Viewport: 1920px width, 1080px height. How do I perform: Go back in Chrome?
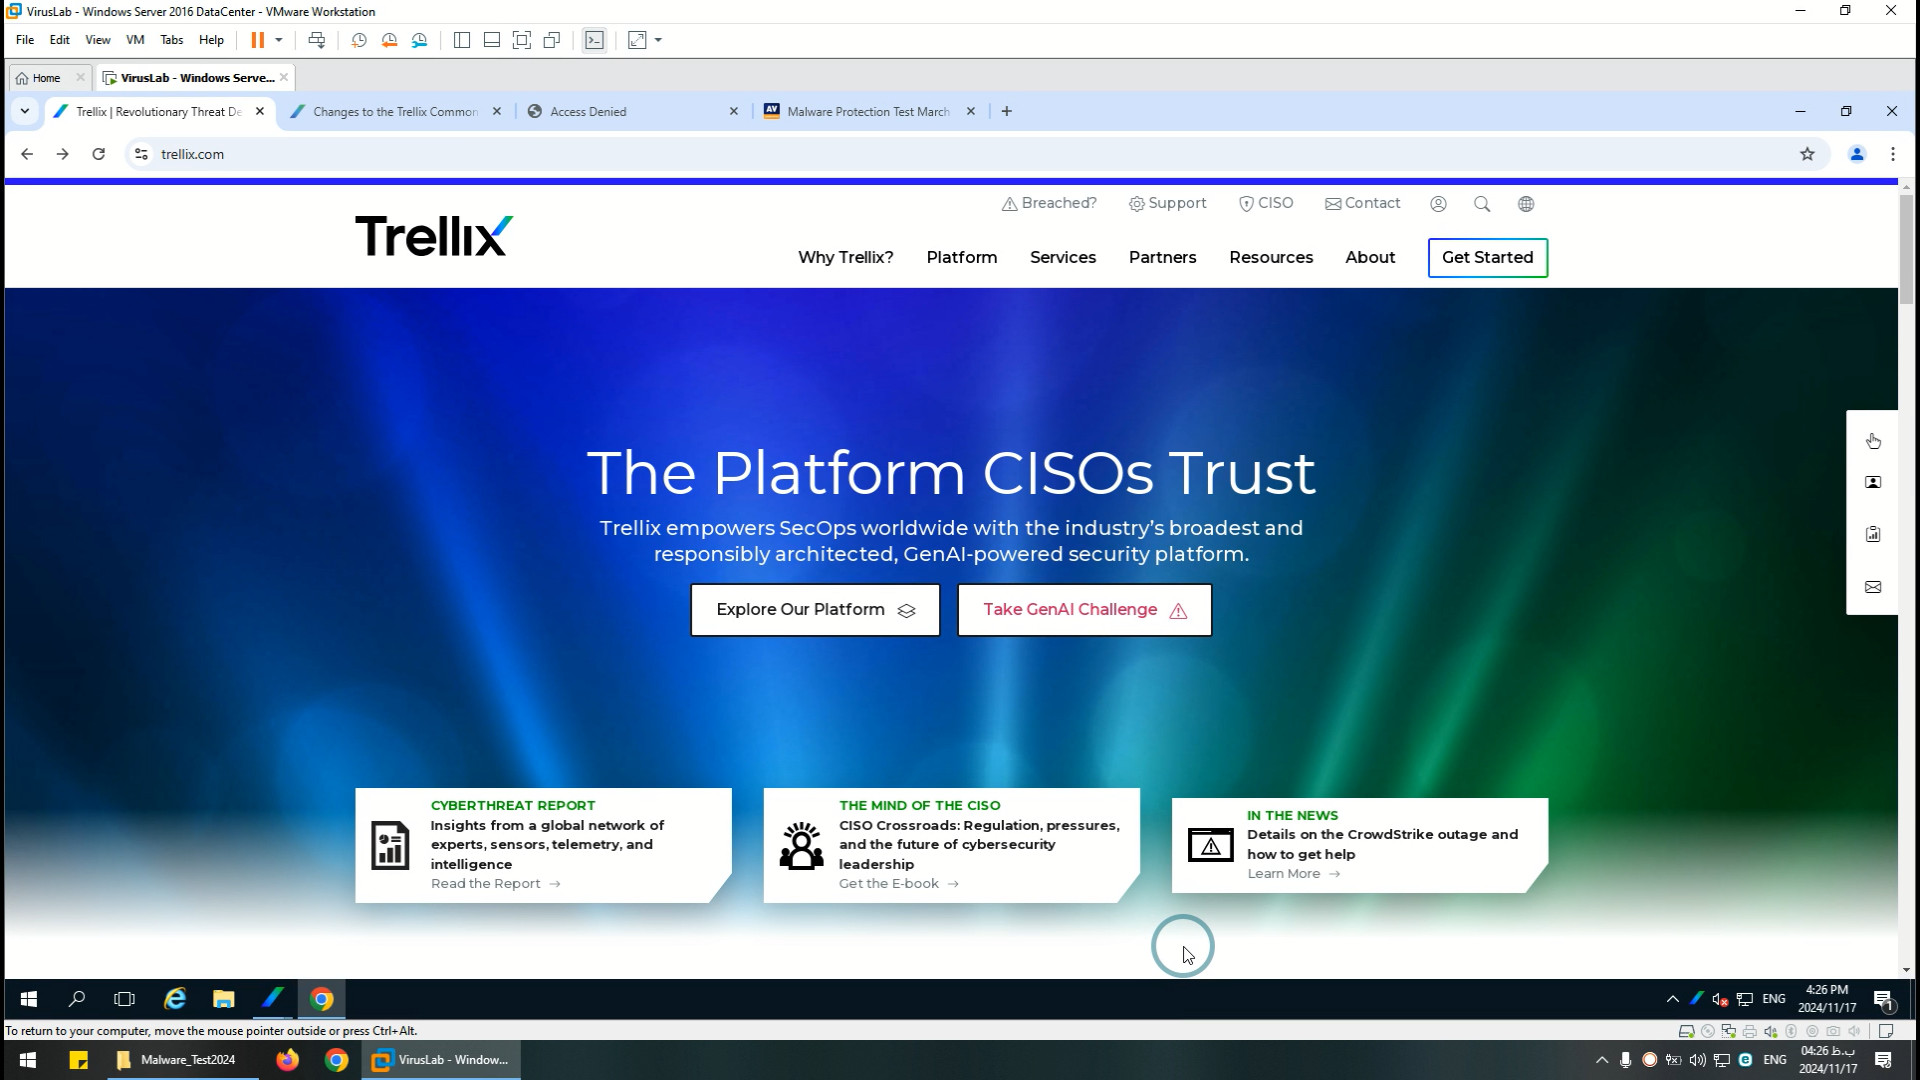(x=27, y=154)
